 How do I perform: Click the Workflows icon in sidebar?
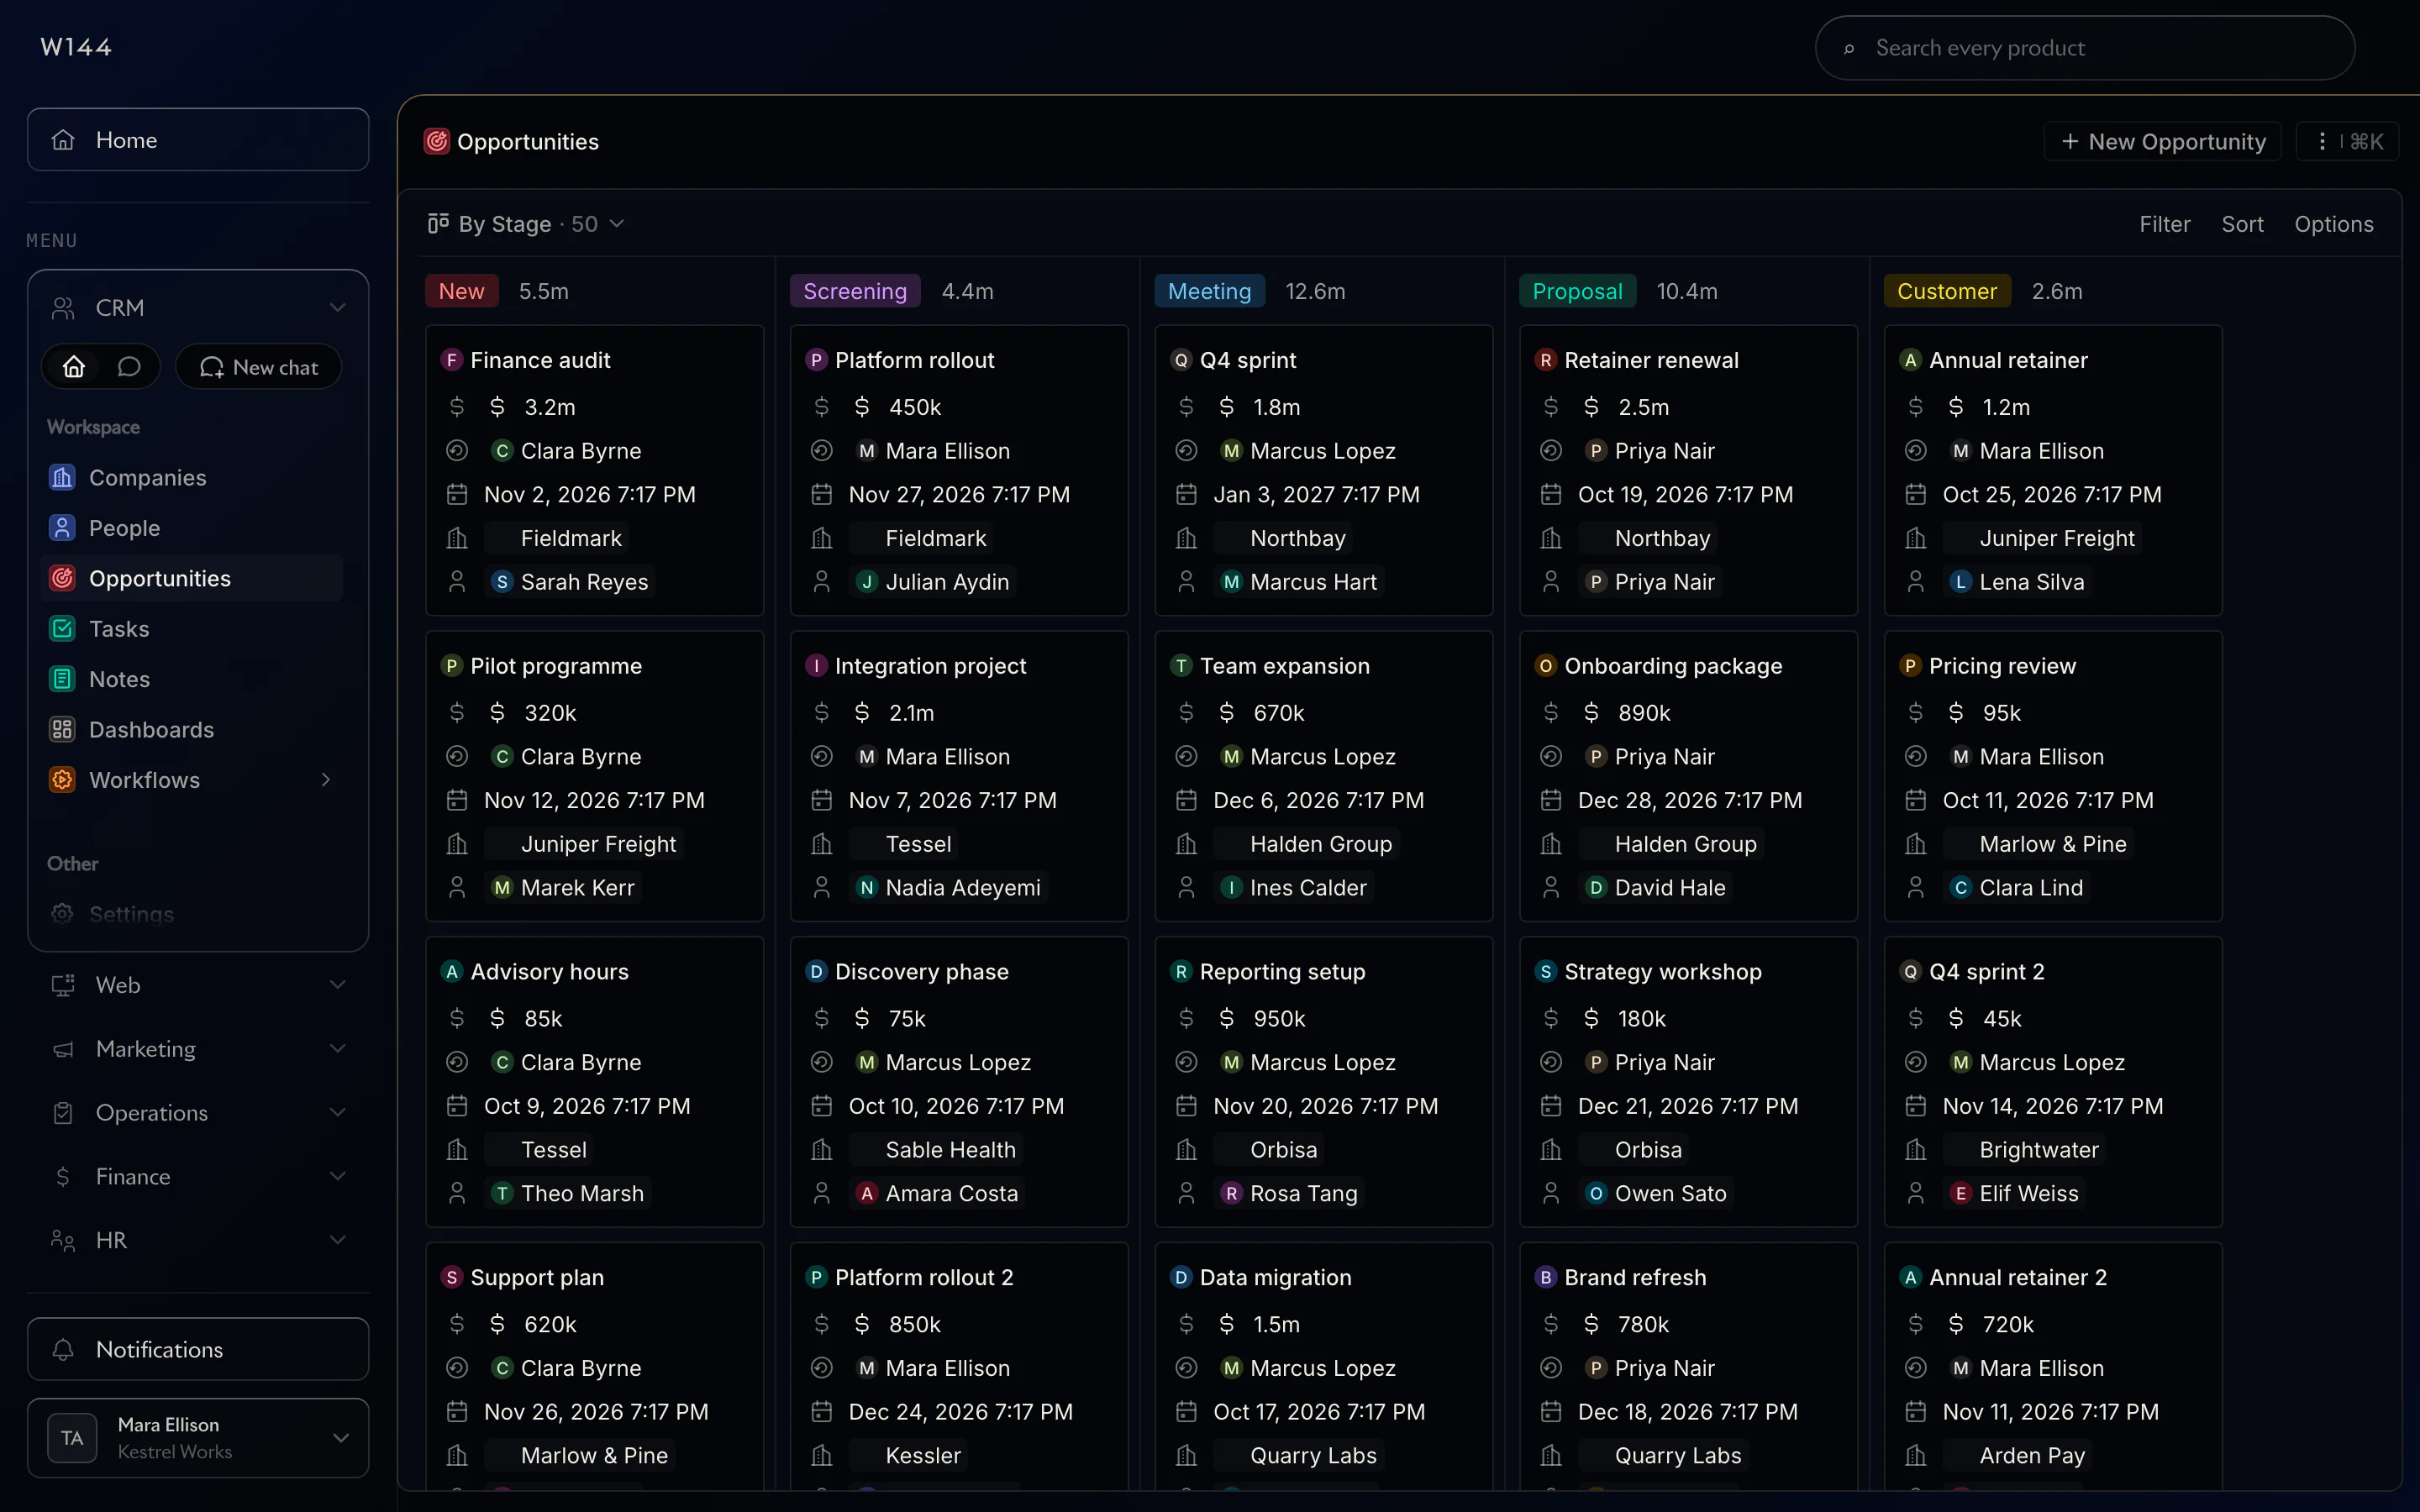click(x=62, y=780)
